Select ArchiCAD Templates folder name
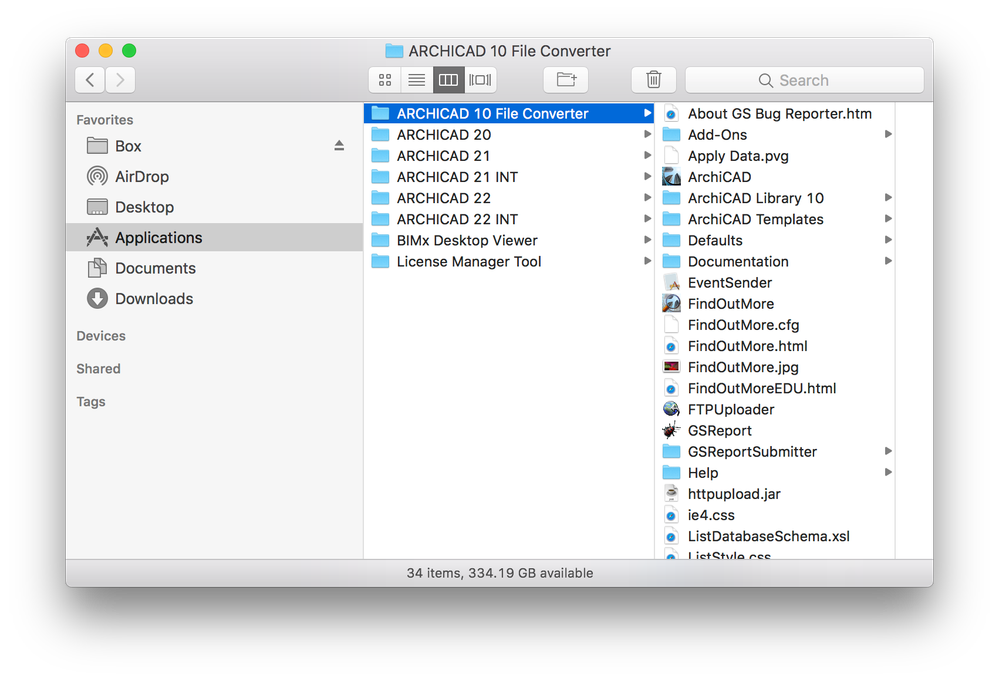The image size is (999, 681). 756,219
